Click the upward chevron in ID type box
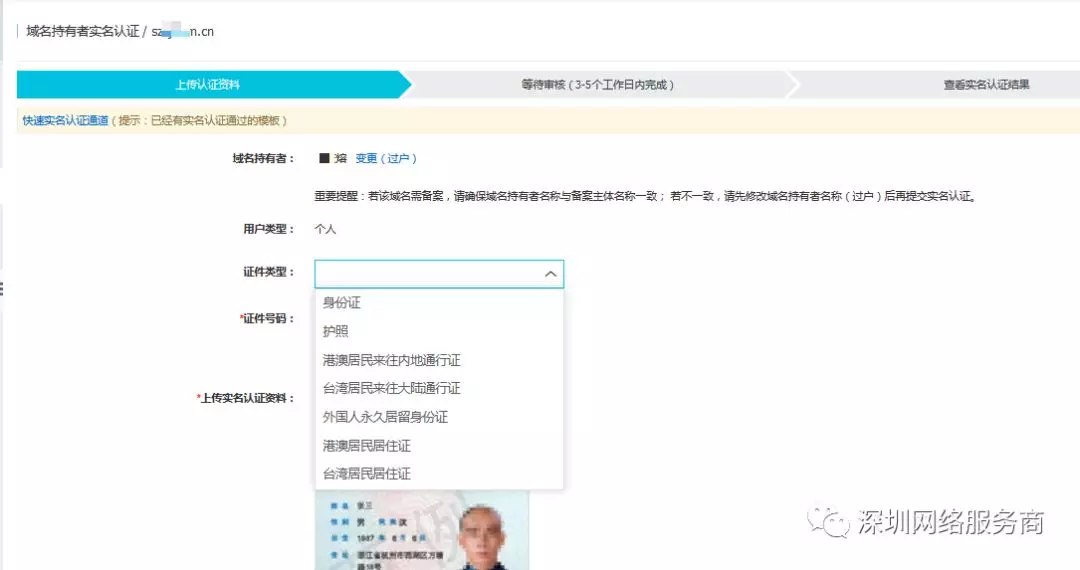The width and height of the screenshot is (1080, 570). [x=550, y=273]
